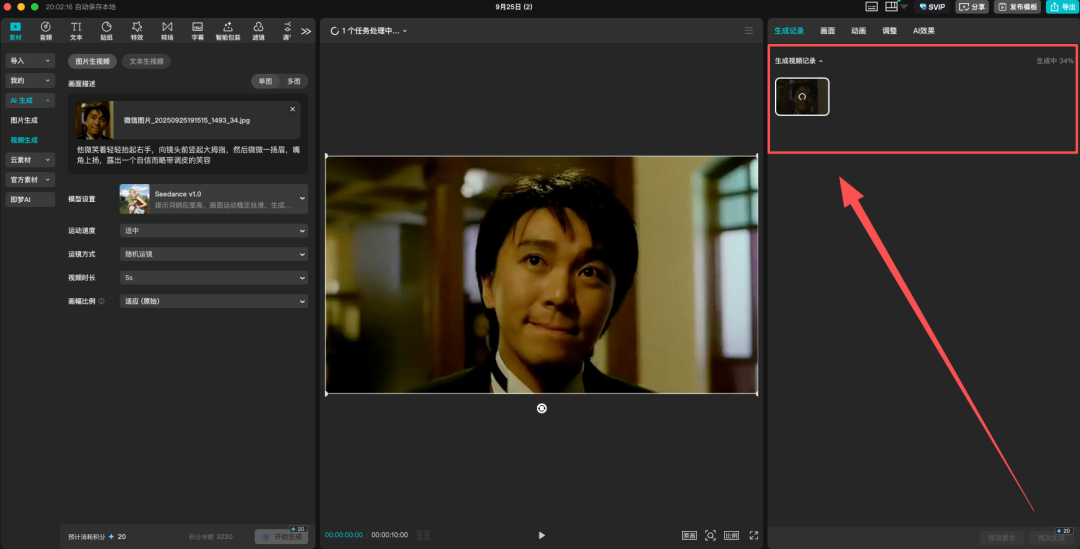Open the 特效 (Effects) panel
Screen dimensions: 1080x549
tap(136, 30)
